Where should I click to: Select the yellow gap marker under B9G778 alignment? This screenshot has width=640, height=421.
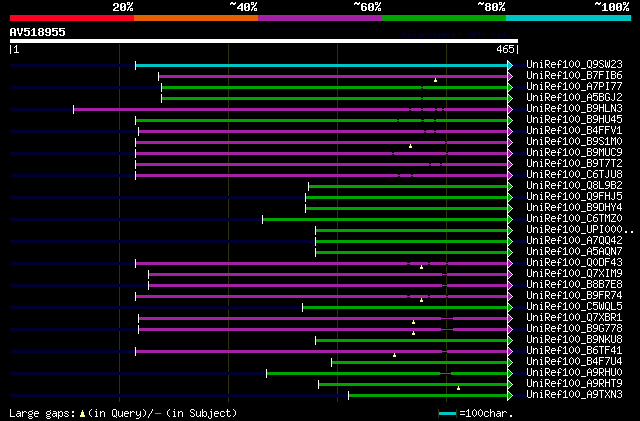(x=413, y=333)
